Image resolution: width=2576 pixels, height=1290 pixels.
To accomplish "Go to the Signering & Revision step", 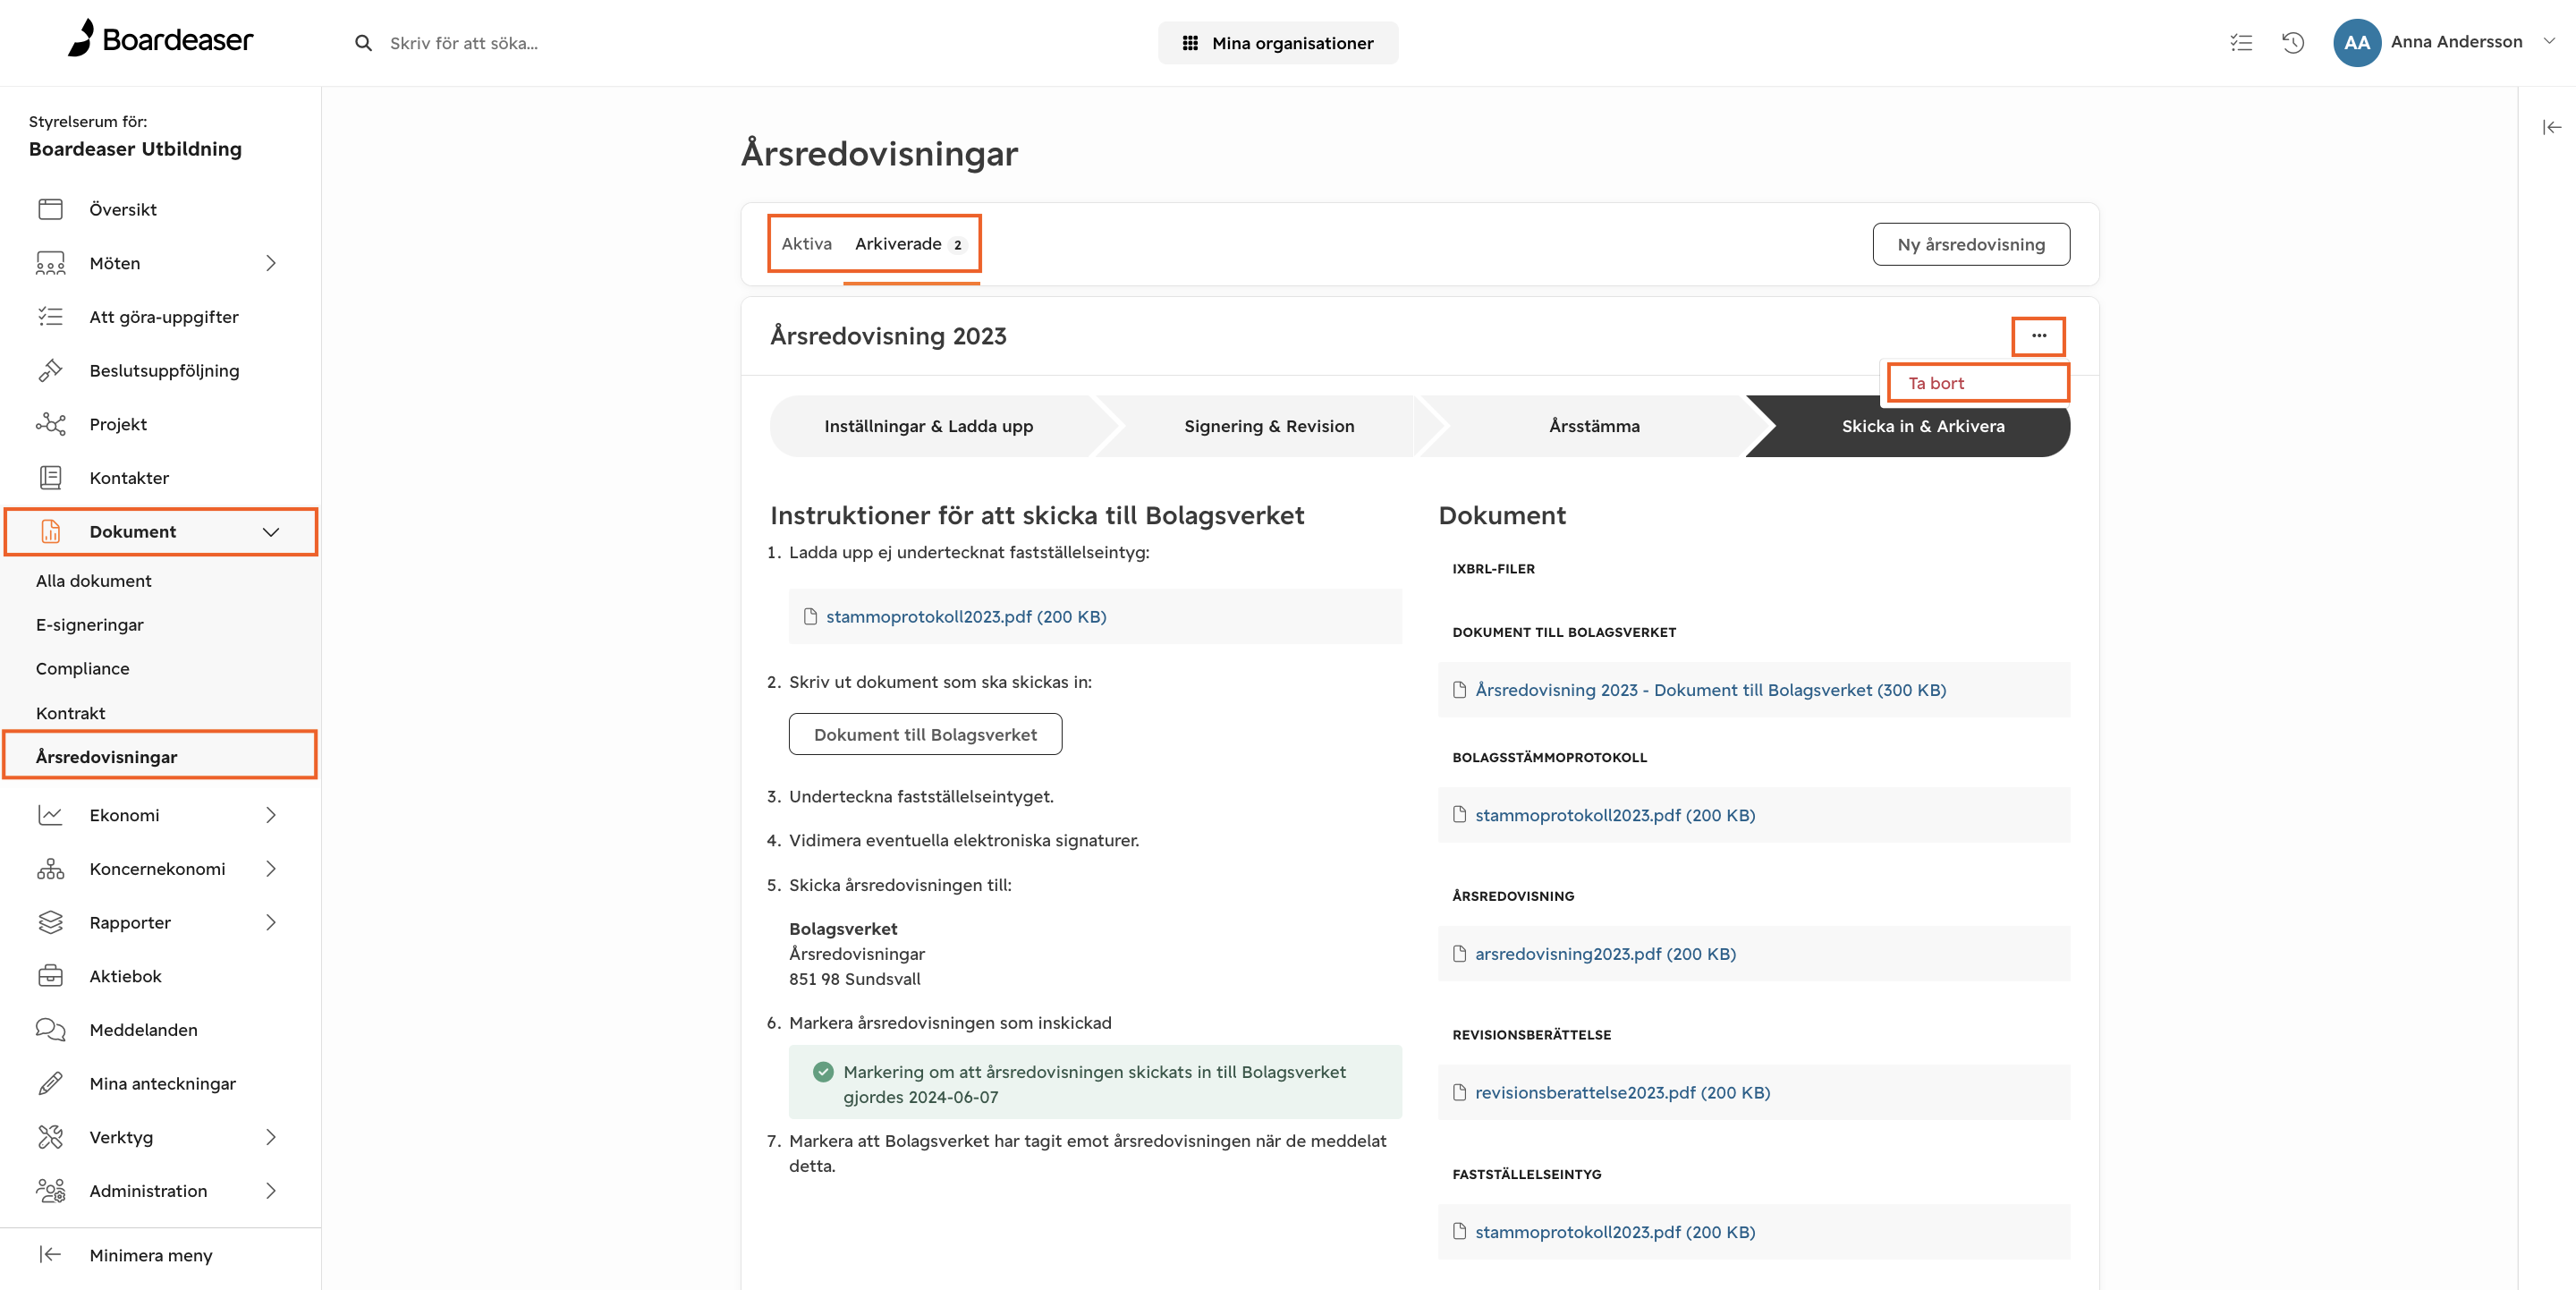I will tap(1269, 426).
